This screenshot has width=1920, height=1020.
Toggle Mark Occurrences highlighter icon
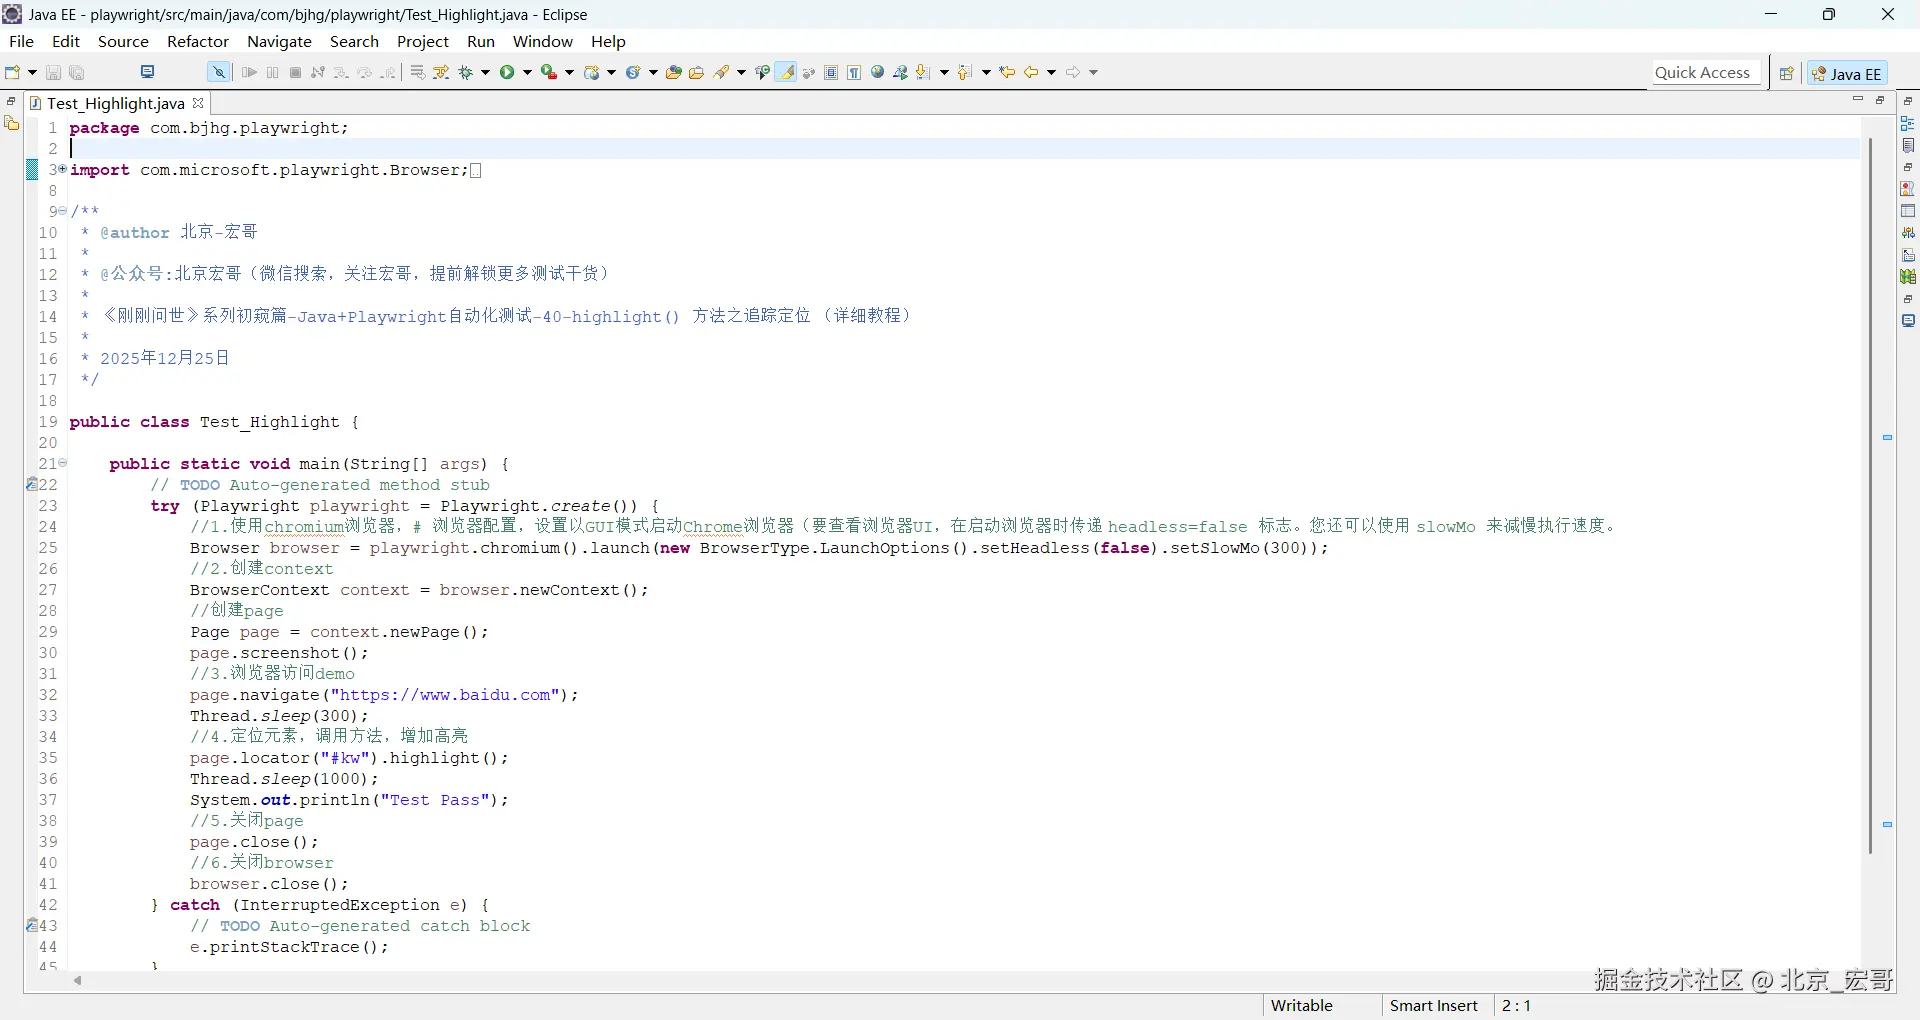coord(787,72)
